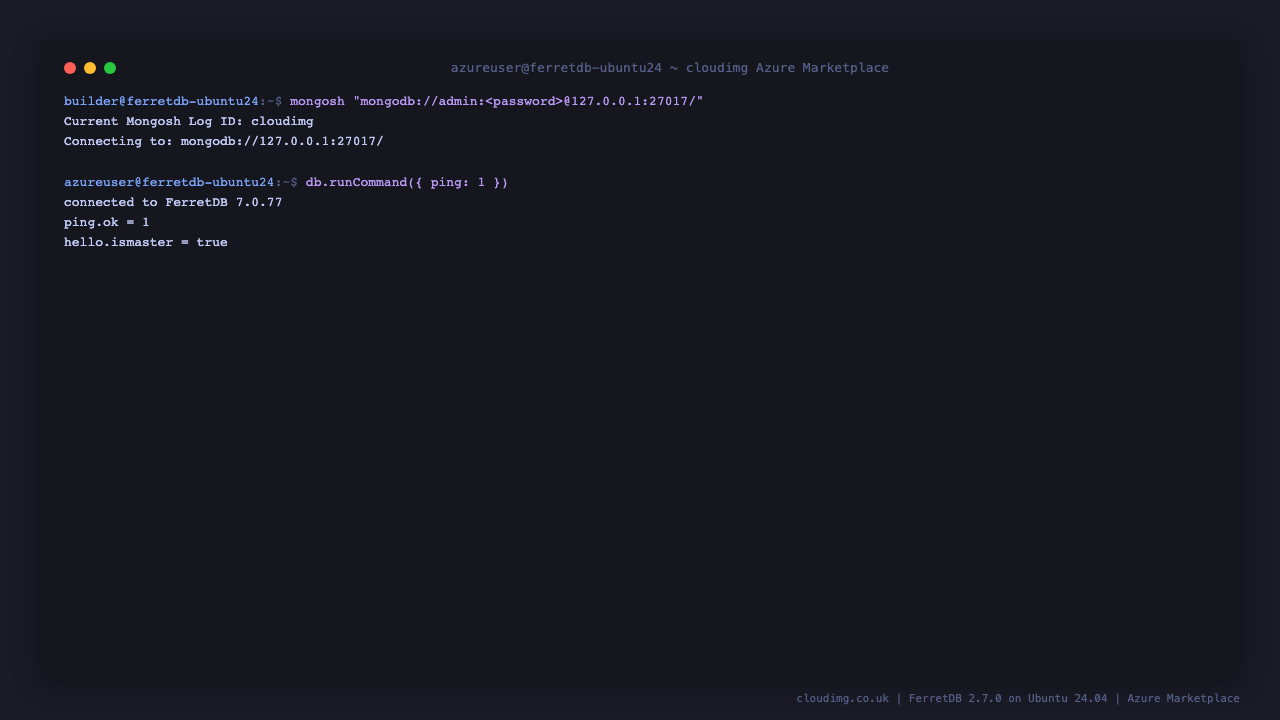Click the red close window dot

70,68
